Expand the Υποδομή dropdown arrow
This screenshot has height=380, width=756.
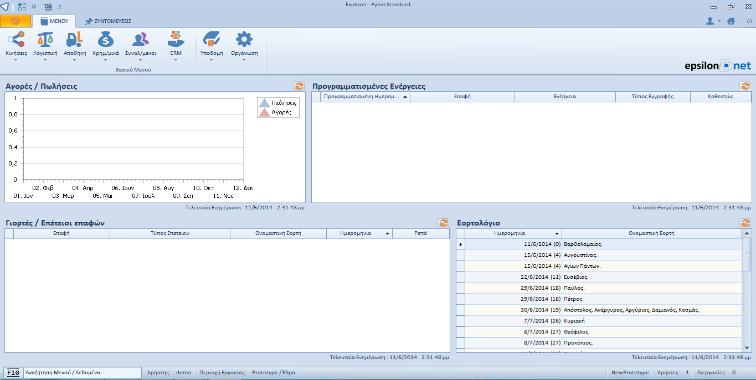click(x=211, y=61)
